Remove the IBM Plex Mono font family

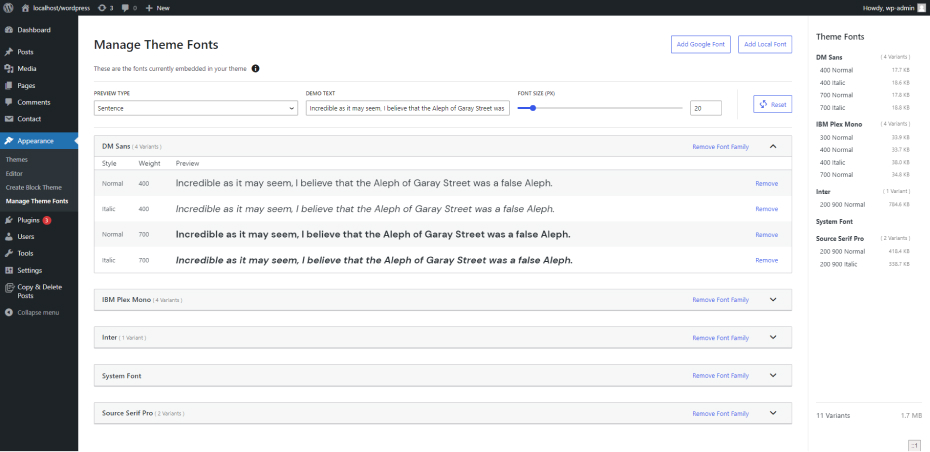[x=721, y=300]
